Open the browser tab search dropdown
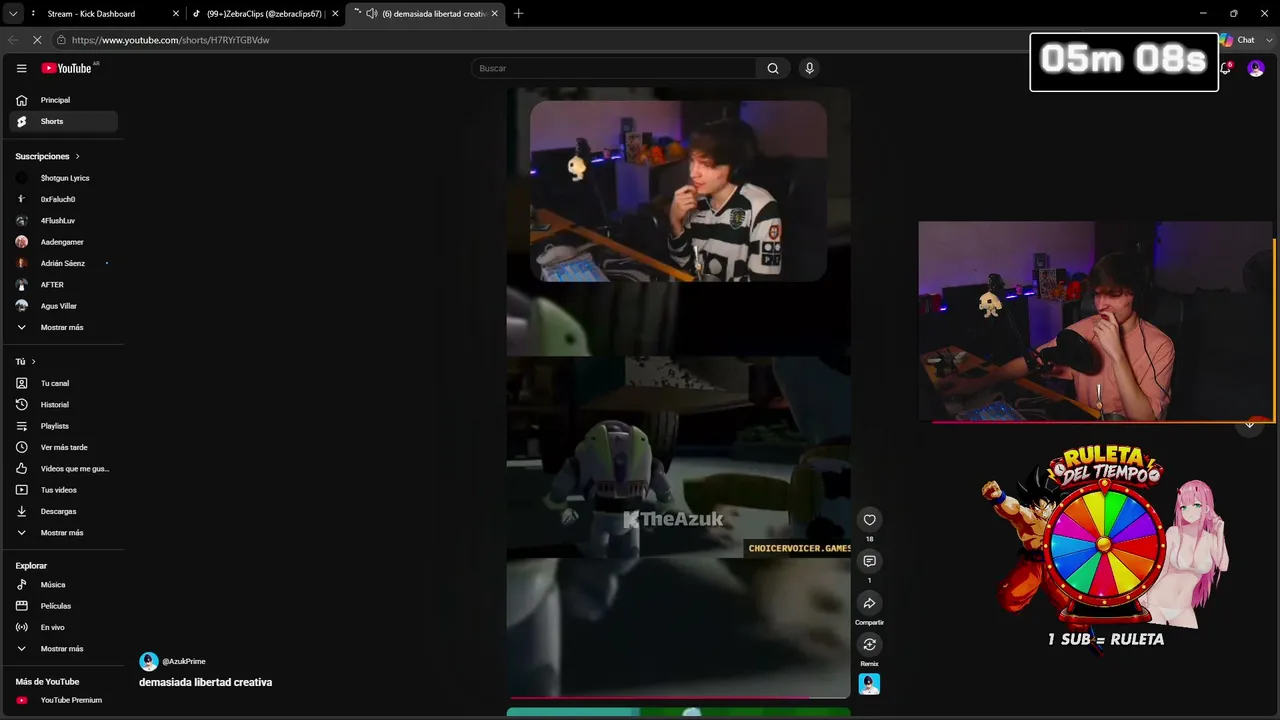The image size is (1280, 720). (x=13, y=13)
